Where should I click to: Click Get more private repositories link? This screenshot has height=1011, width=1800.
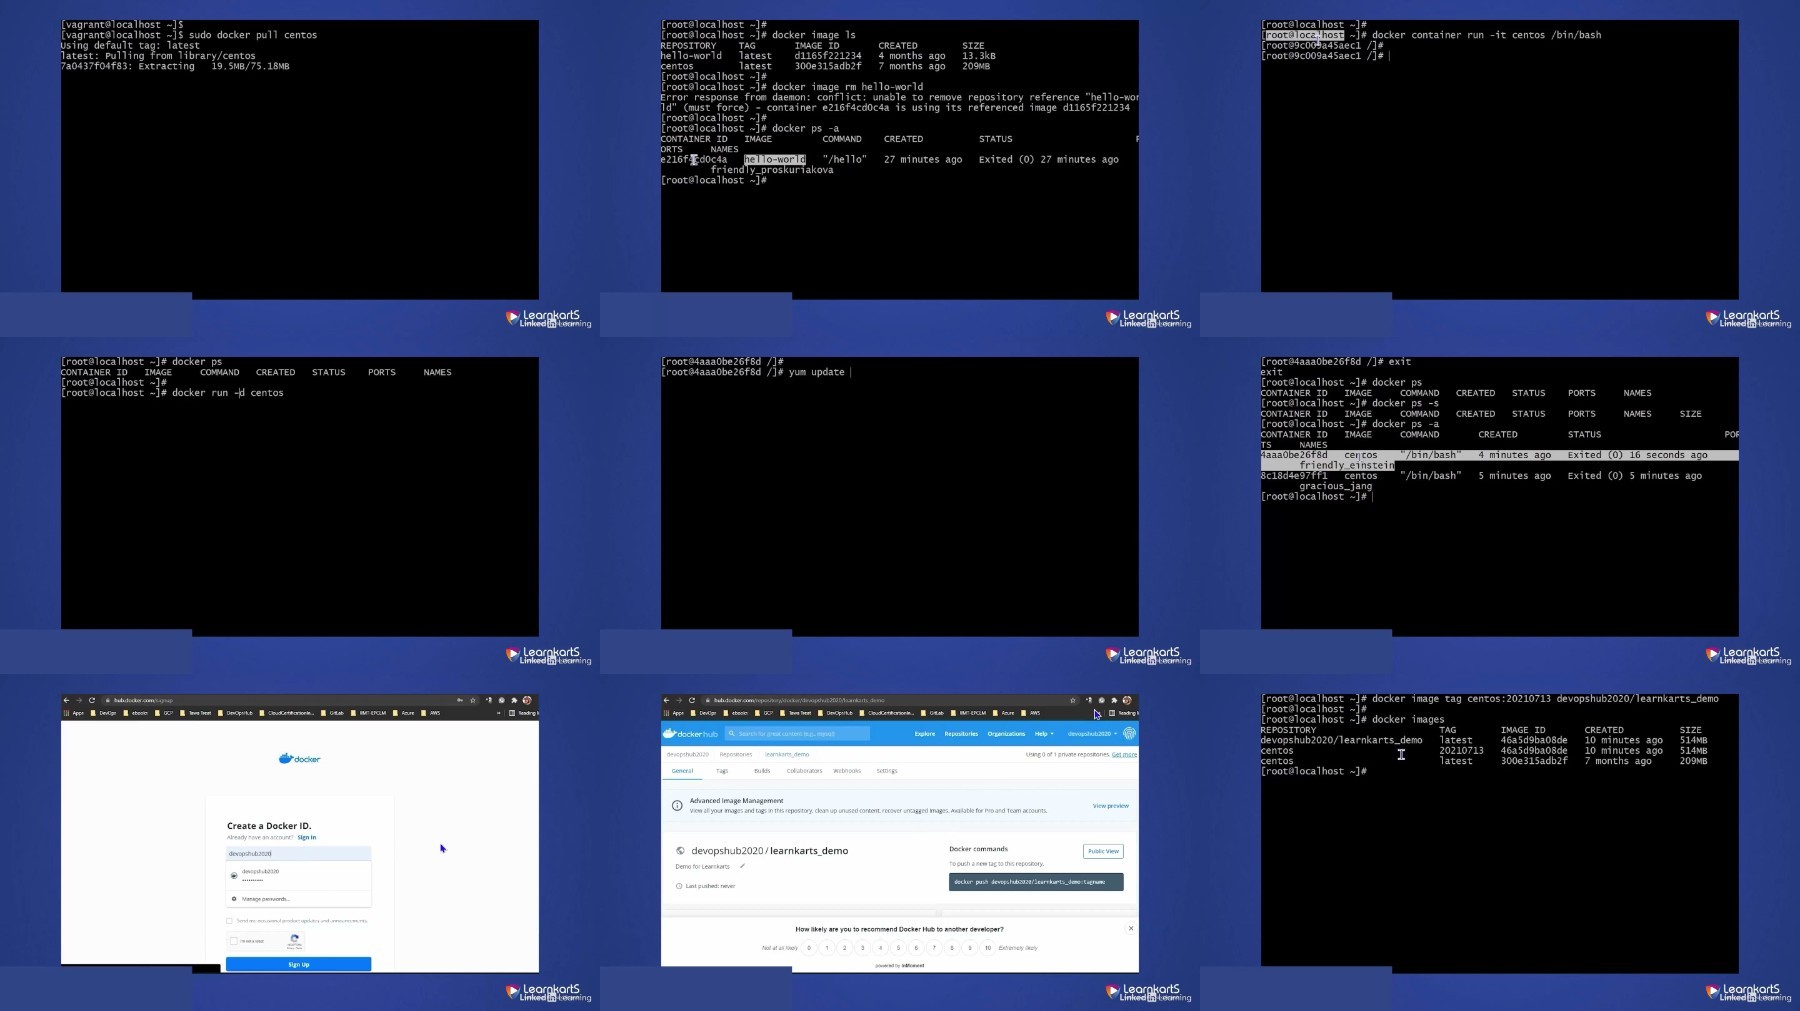coord(1124,754)
